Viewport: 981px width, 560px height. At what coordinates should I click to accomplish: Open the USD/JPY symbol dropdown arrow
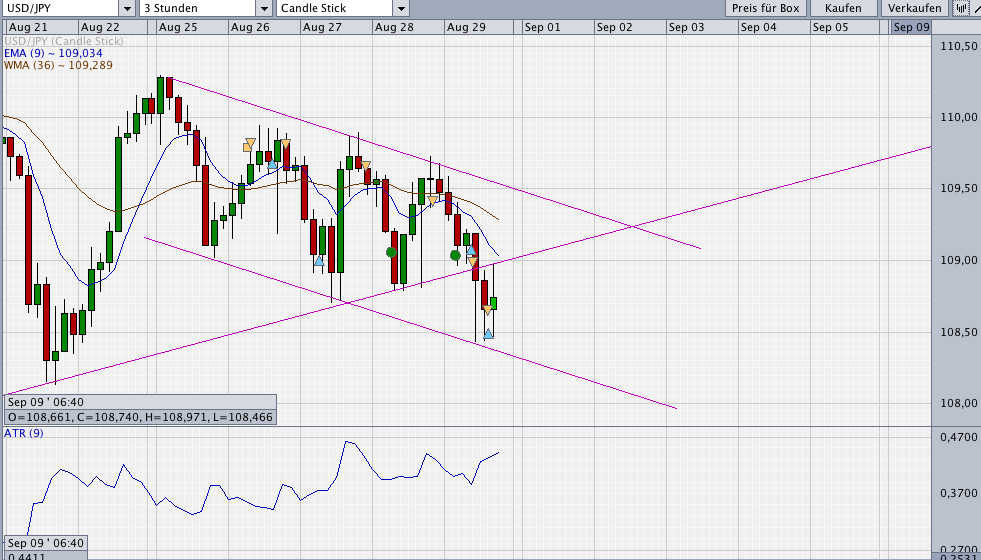click(128, 8)
